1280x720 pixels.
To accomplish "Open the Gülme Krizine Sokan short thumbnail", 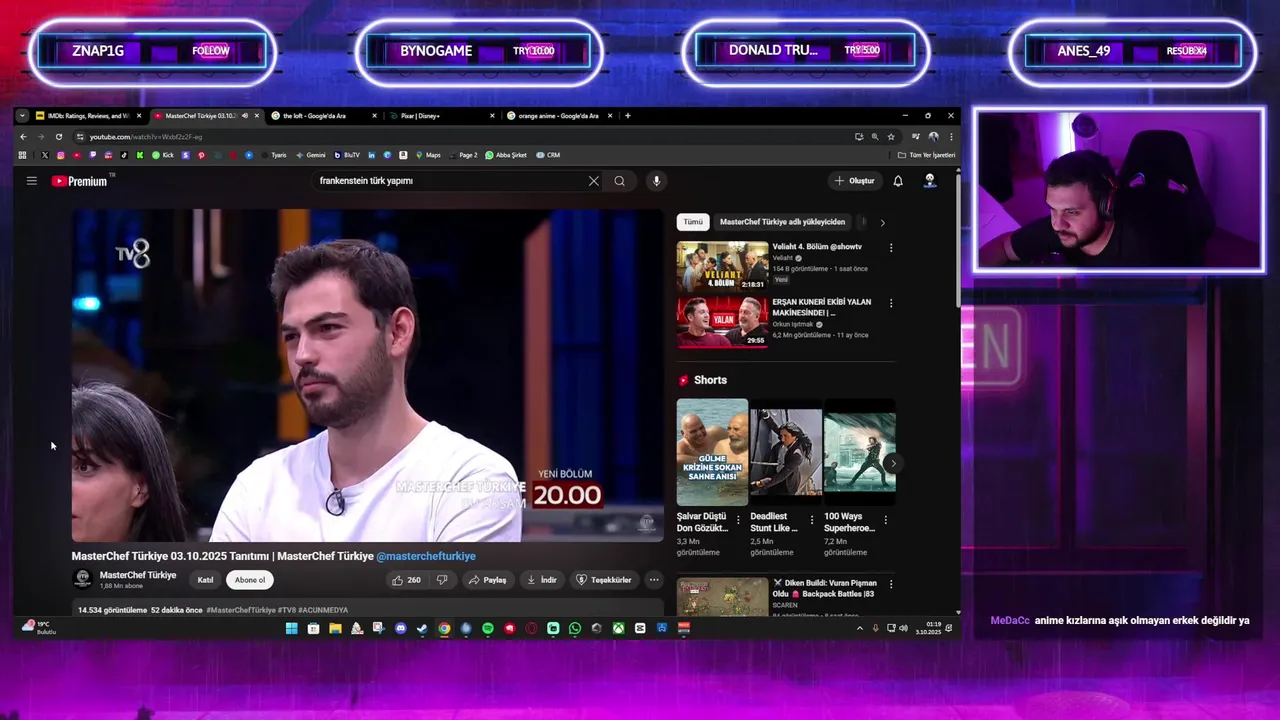I will click(x=712, y=452).
